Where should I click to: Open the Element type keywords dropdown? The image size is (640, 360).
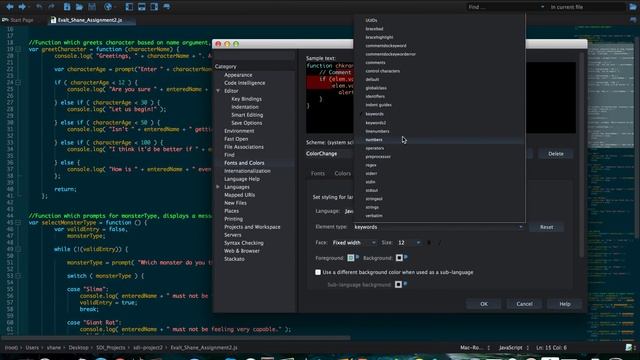(x=439, y=227)
